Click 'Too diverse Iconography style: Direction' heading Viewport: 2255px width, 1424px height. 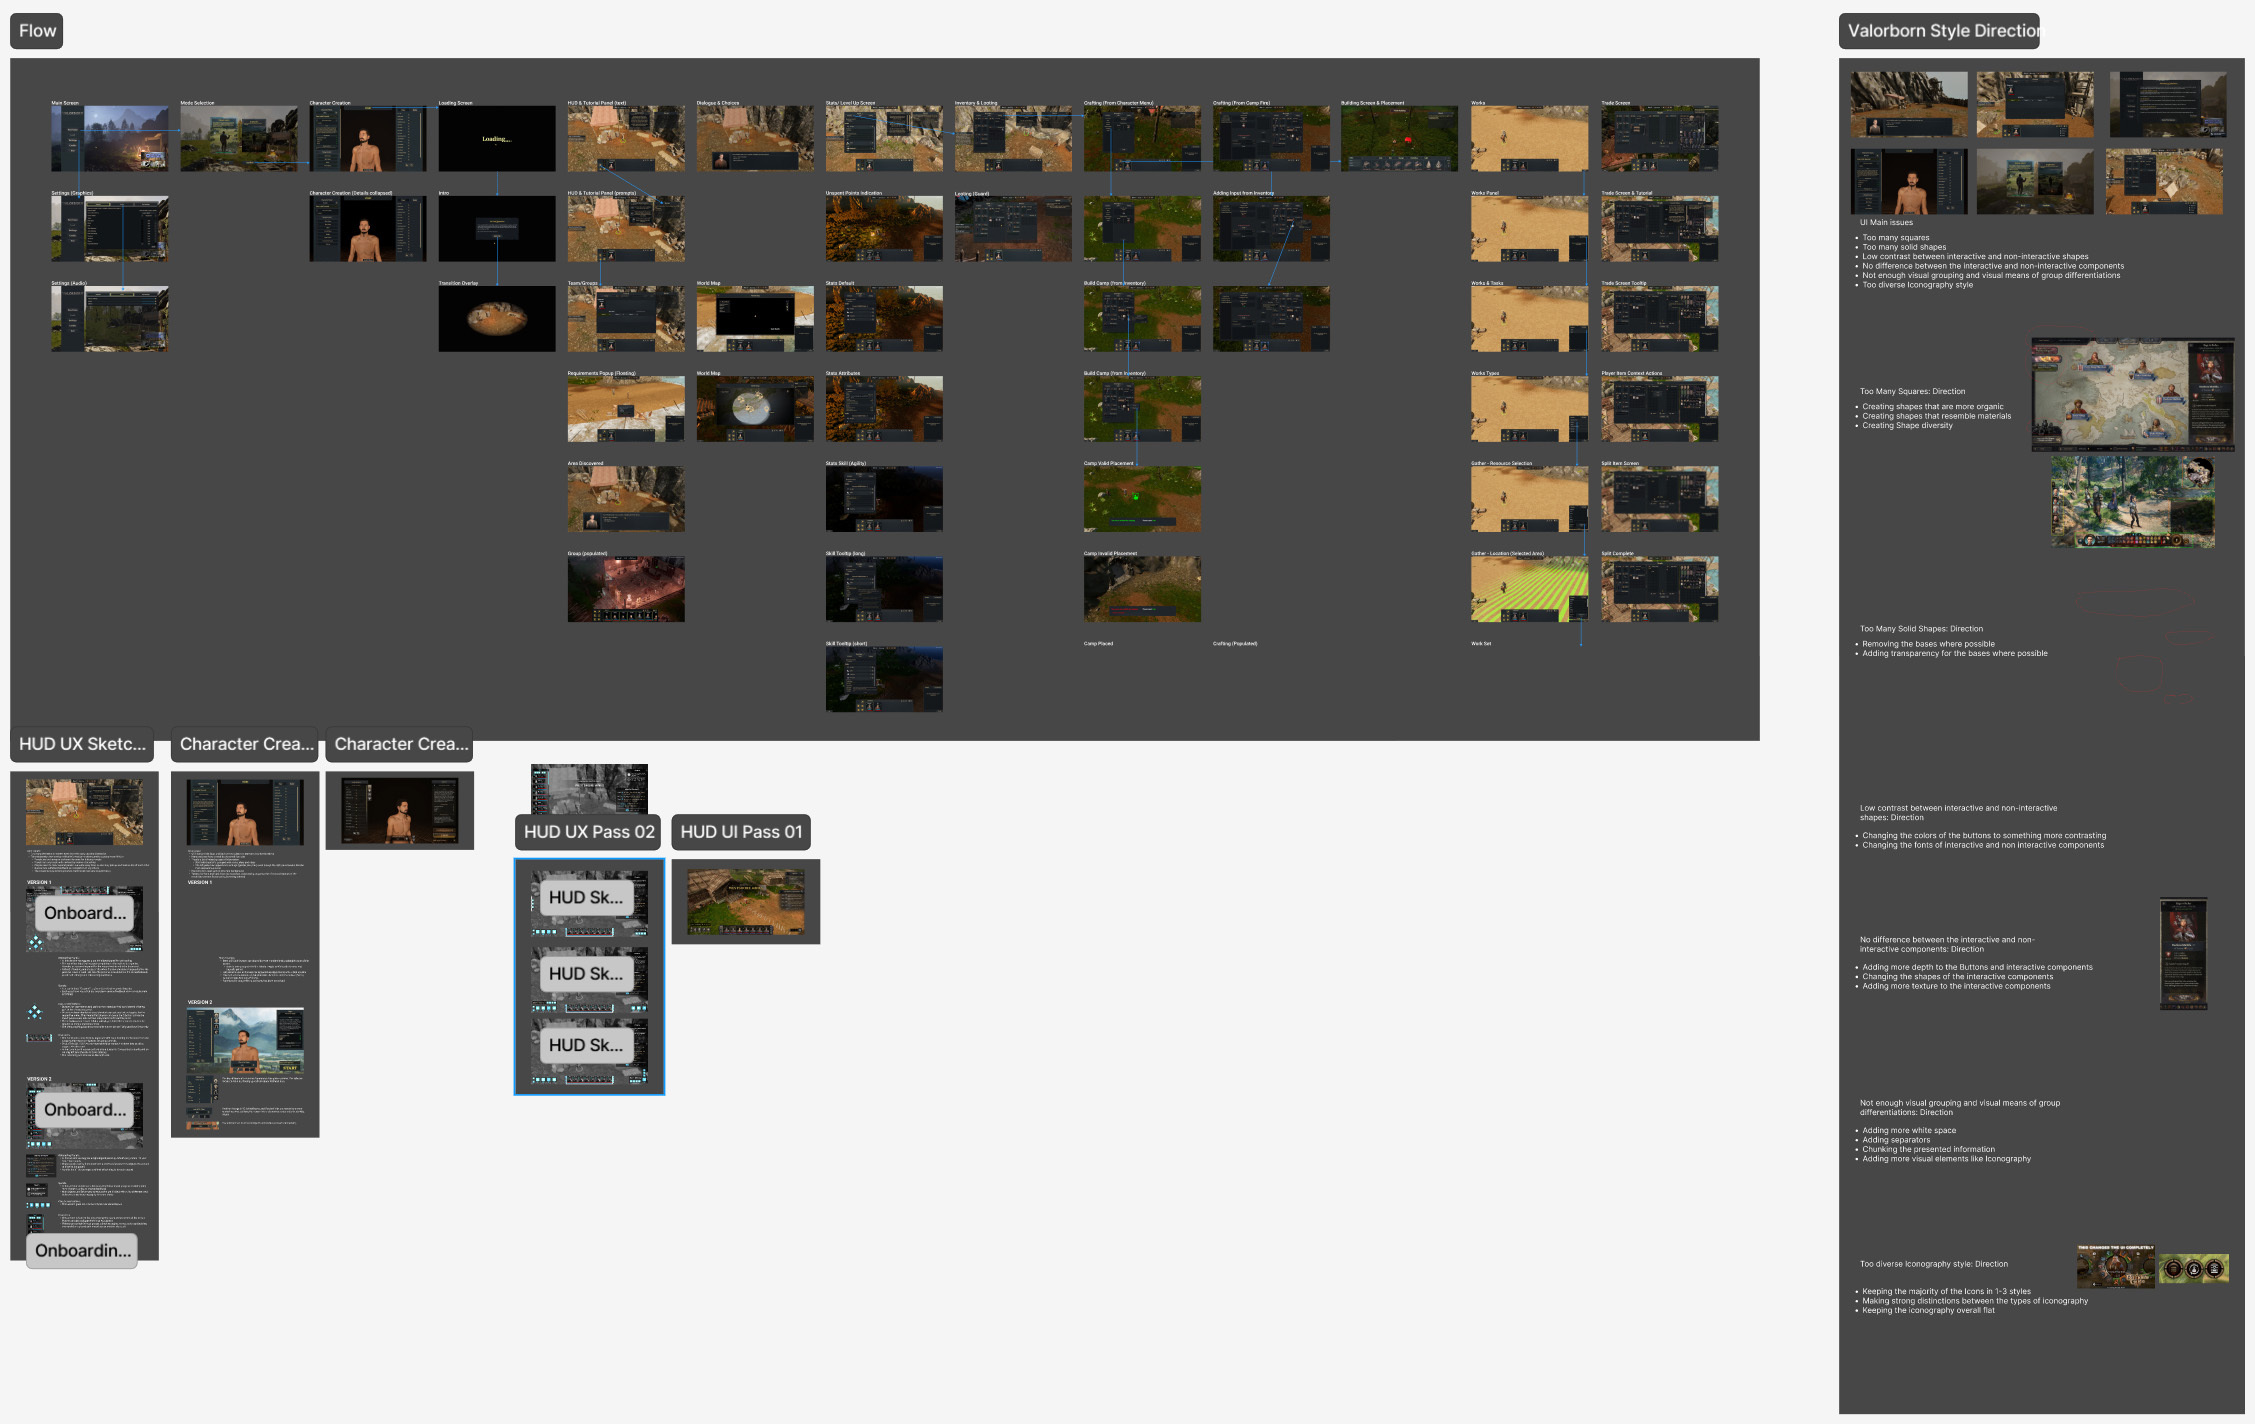click(x=1933, y=1264)
